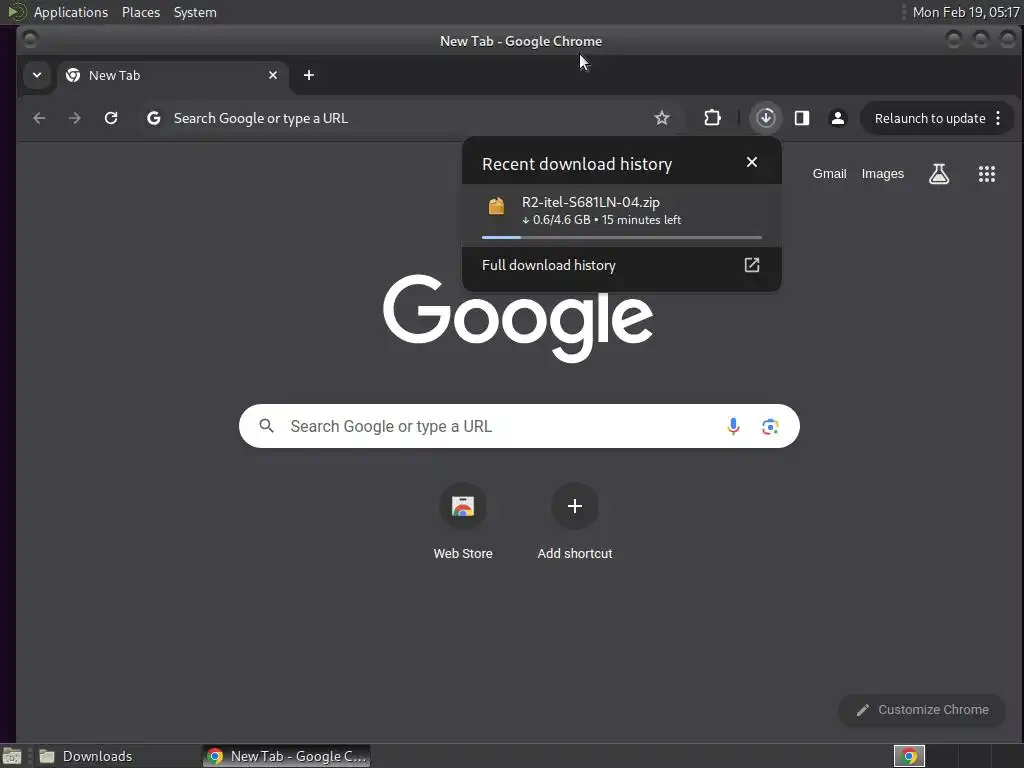Search by image with Google Lens icon
Viewport: 1024px width, 768px height.
click(x=770, y=426)
